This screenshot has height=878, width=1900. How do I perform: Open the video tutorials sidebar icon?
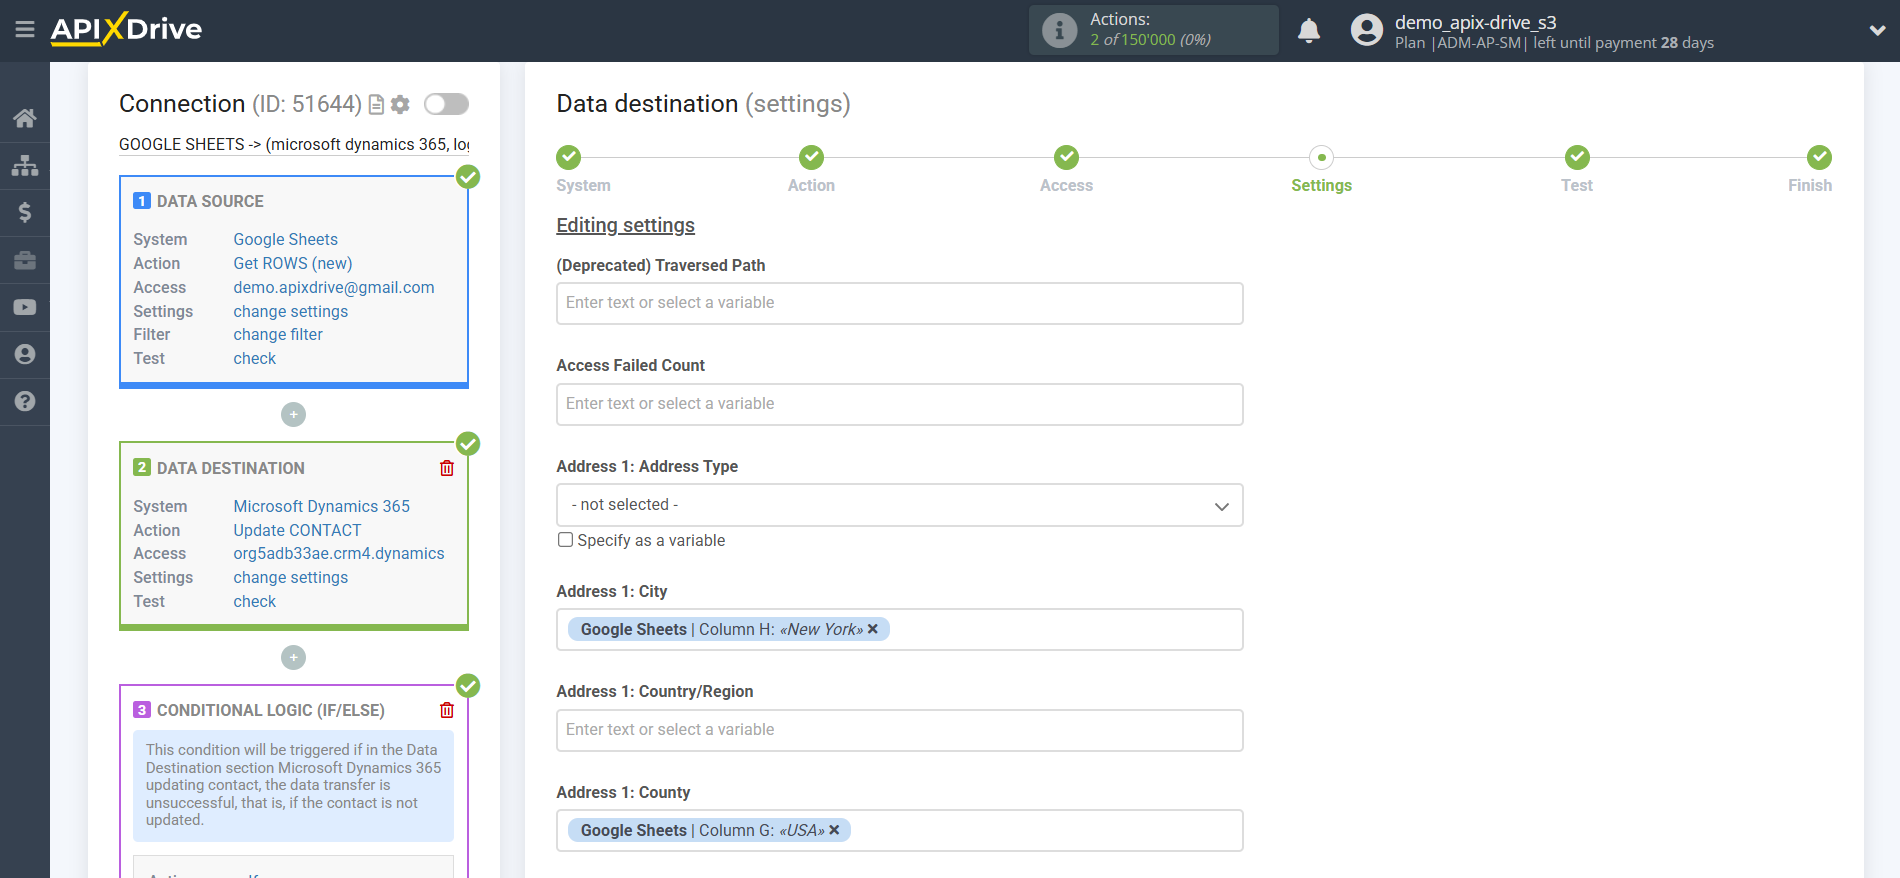[x=25, y=307]
